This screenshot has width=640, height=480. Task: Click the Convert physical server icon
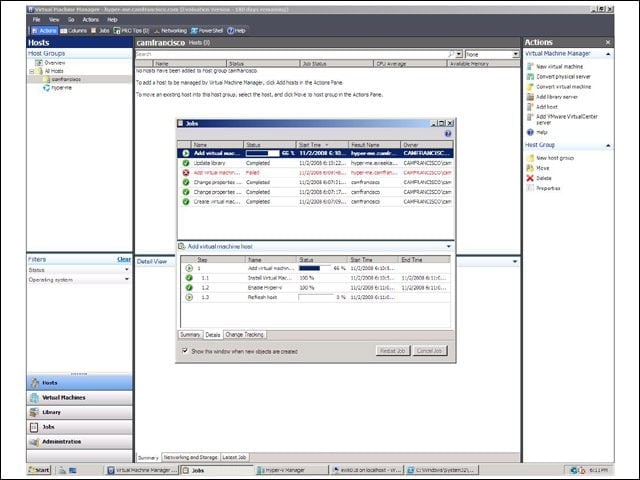tap(530, 76)
